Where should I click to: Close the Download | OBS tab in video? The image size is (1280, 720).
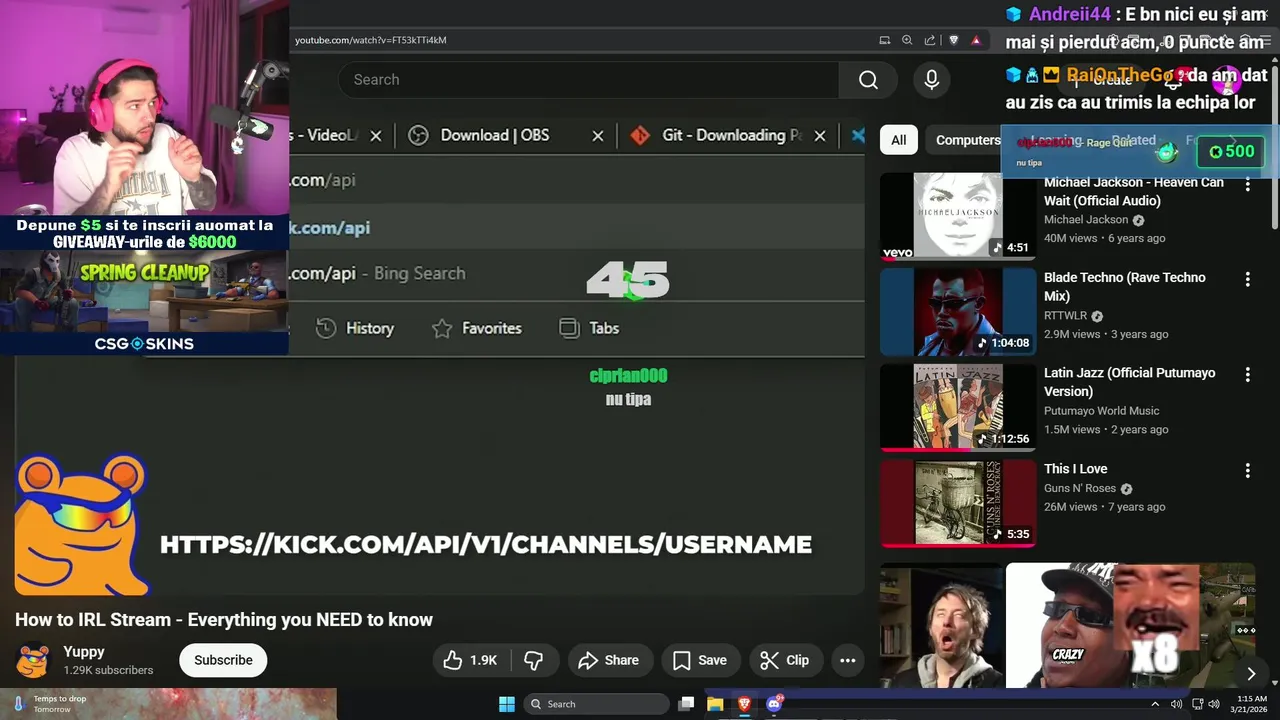598,136
